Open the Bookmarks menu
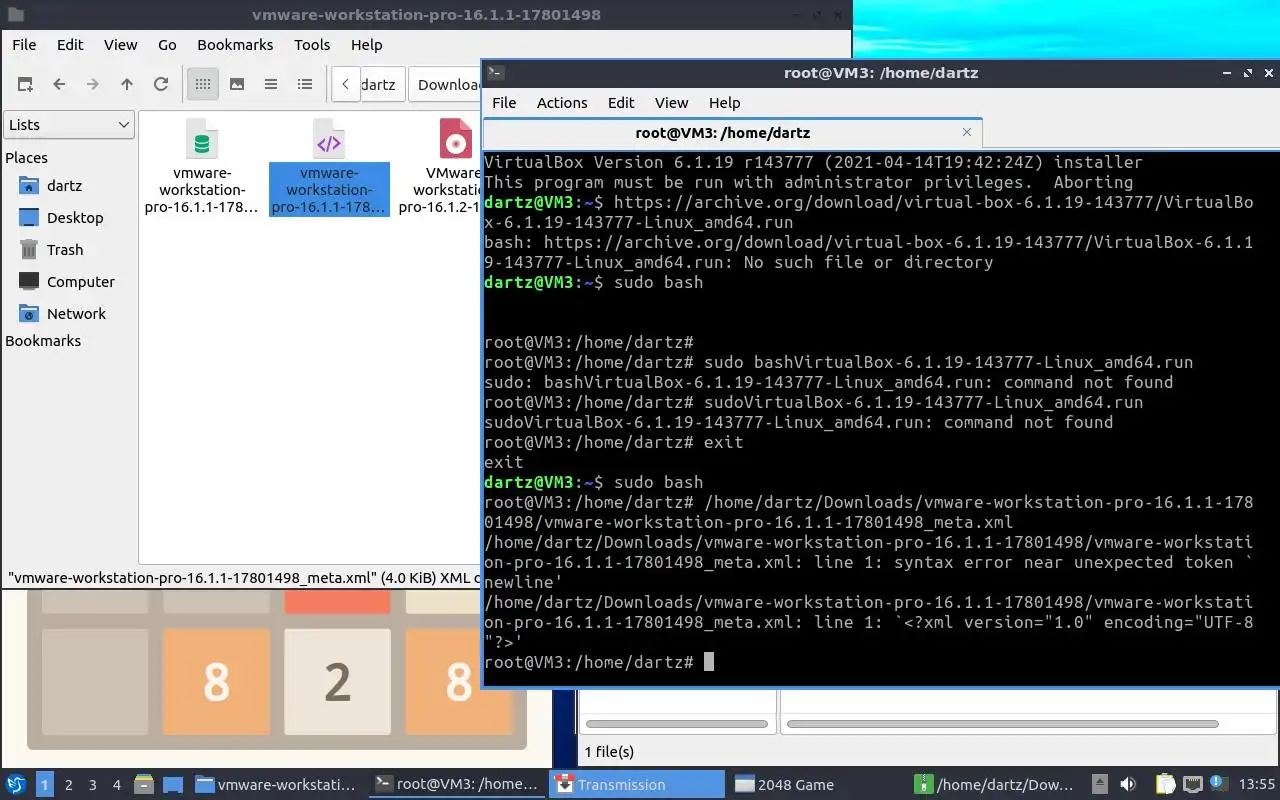Screen dimensions: 1280x800 coord(235,45)
